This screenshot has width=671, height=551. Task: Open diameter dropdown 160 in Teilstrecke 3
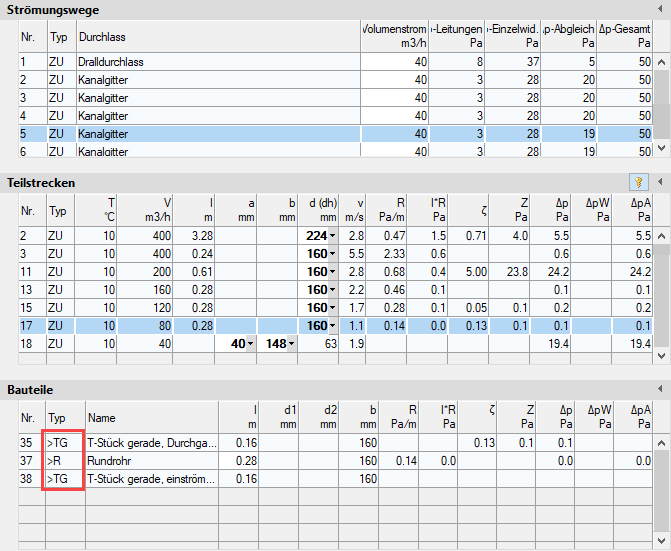[x=333, y=254]
